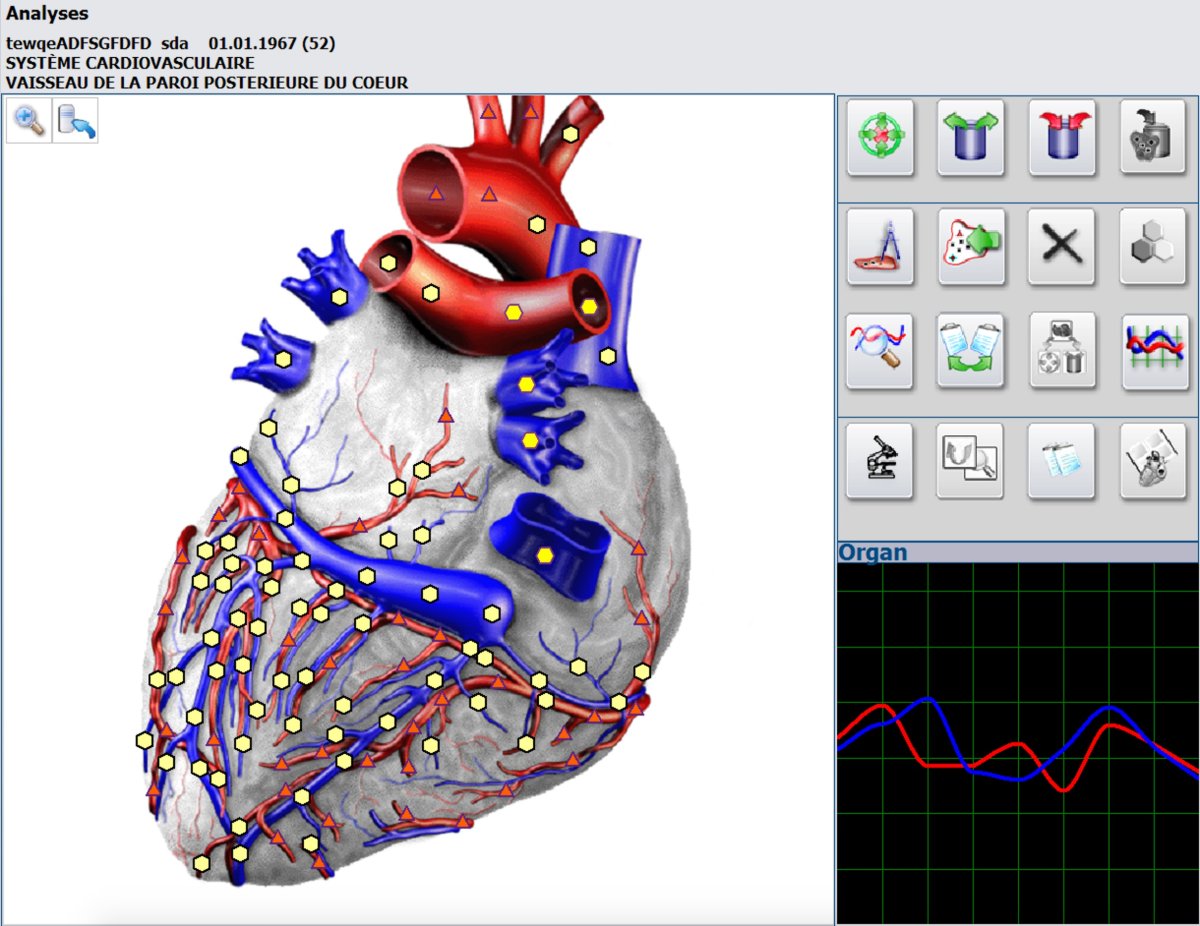Click the magnifier over curves icon
The width and height of the screenshot is (1200, 926).
(x=880, y=350)
